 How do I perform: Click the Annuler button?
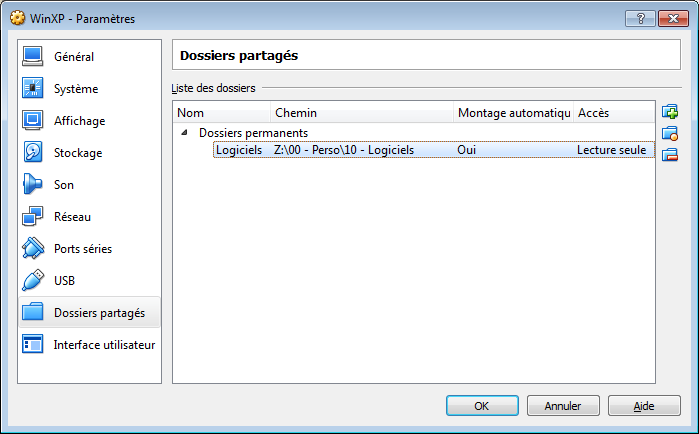click(x=562, y=406)
